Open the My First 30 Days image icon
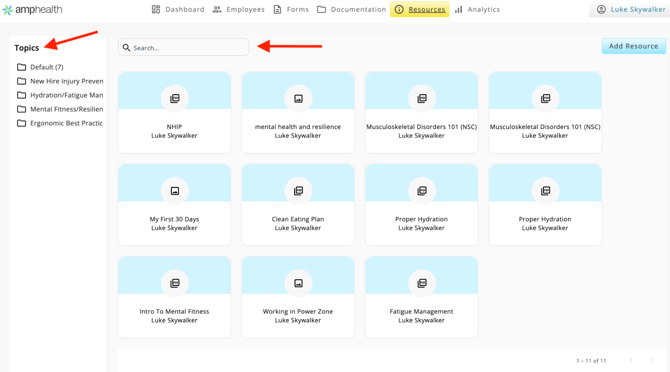This screenshot has width=670, height=372. (x=175, y=191)
